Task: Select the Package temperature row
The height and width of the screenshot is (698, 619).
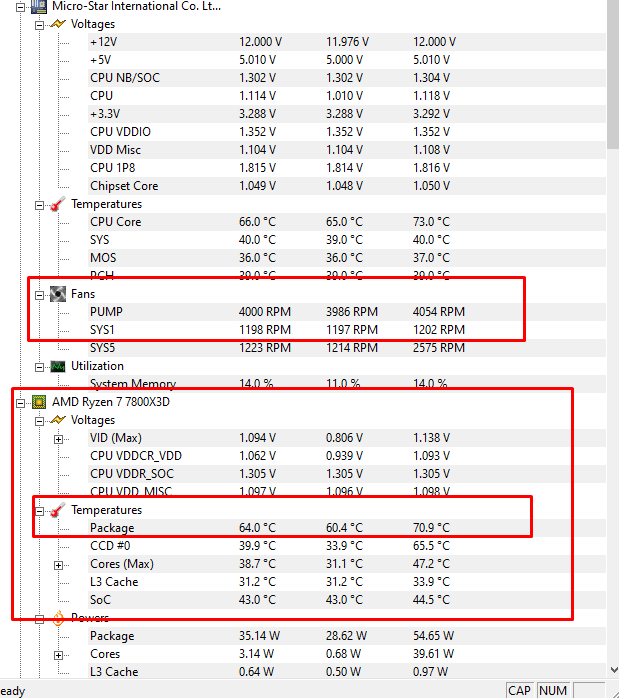Action: tap(347, 528)
